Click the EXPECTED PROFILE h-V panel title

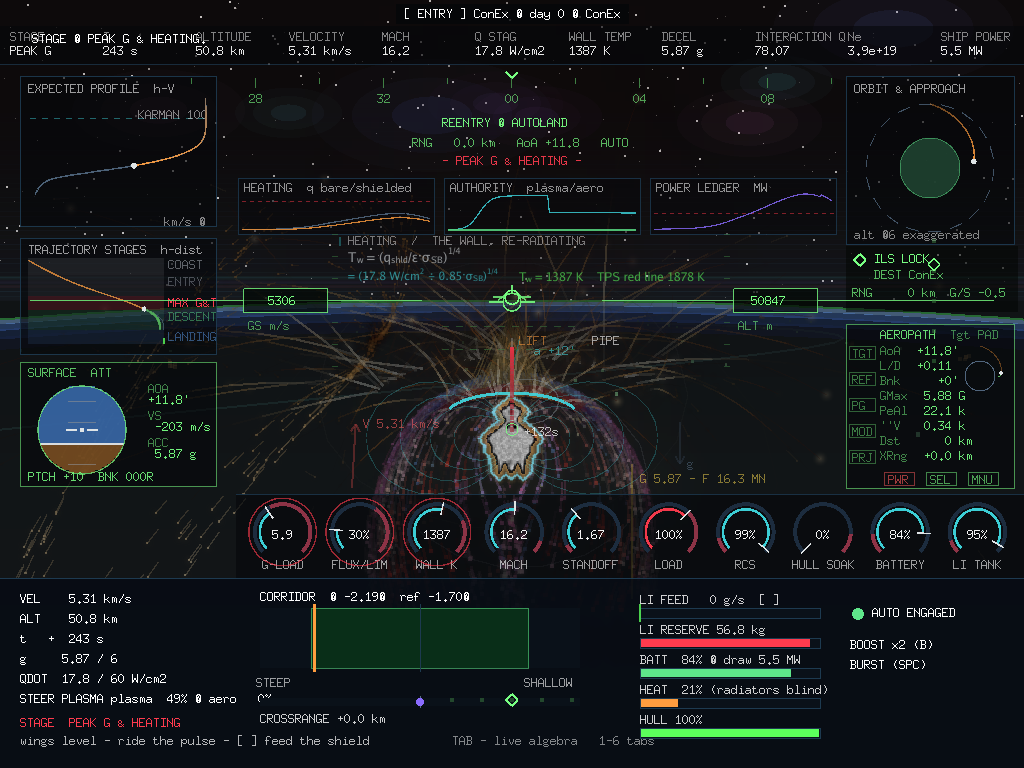point(101,89)
